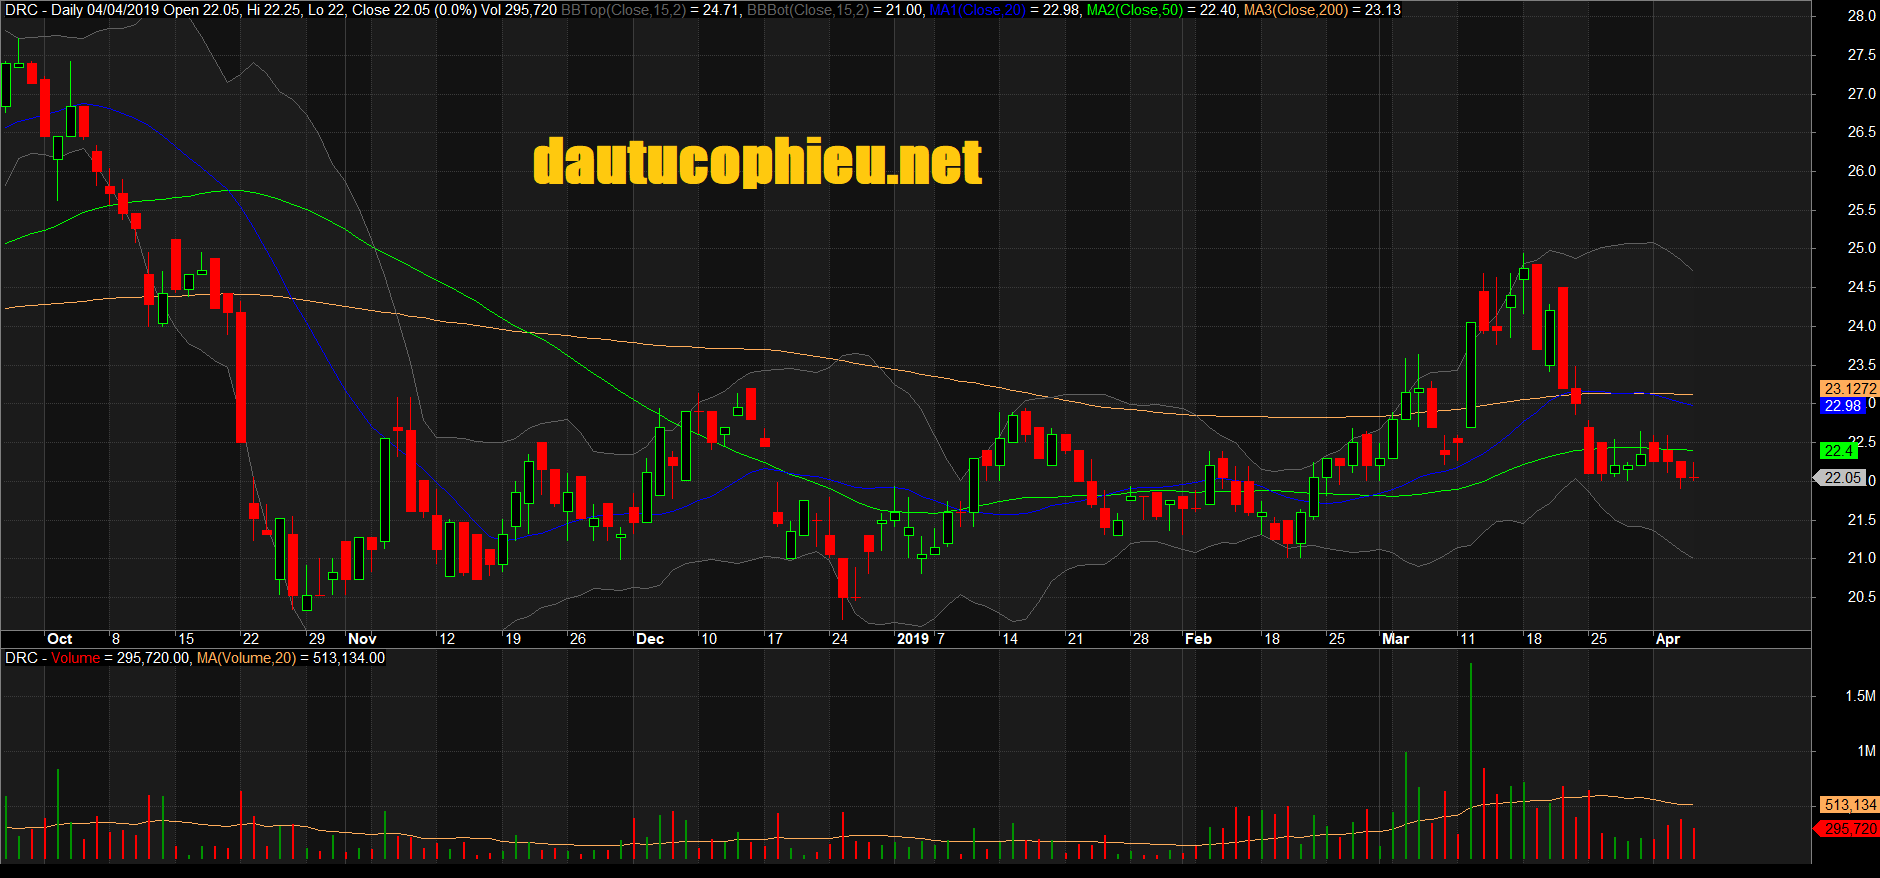Click the orange 23.1272 price tag

click(1849, 389)
